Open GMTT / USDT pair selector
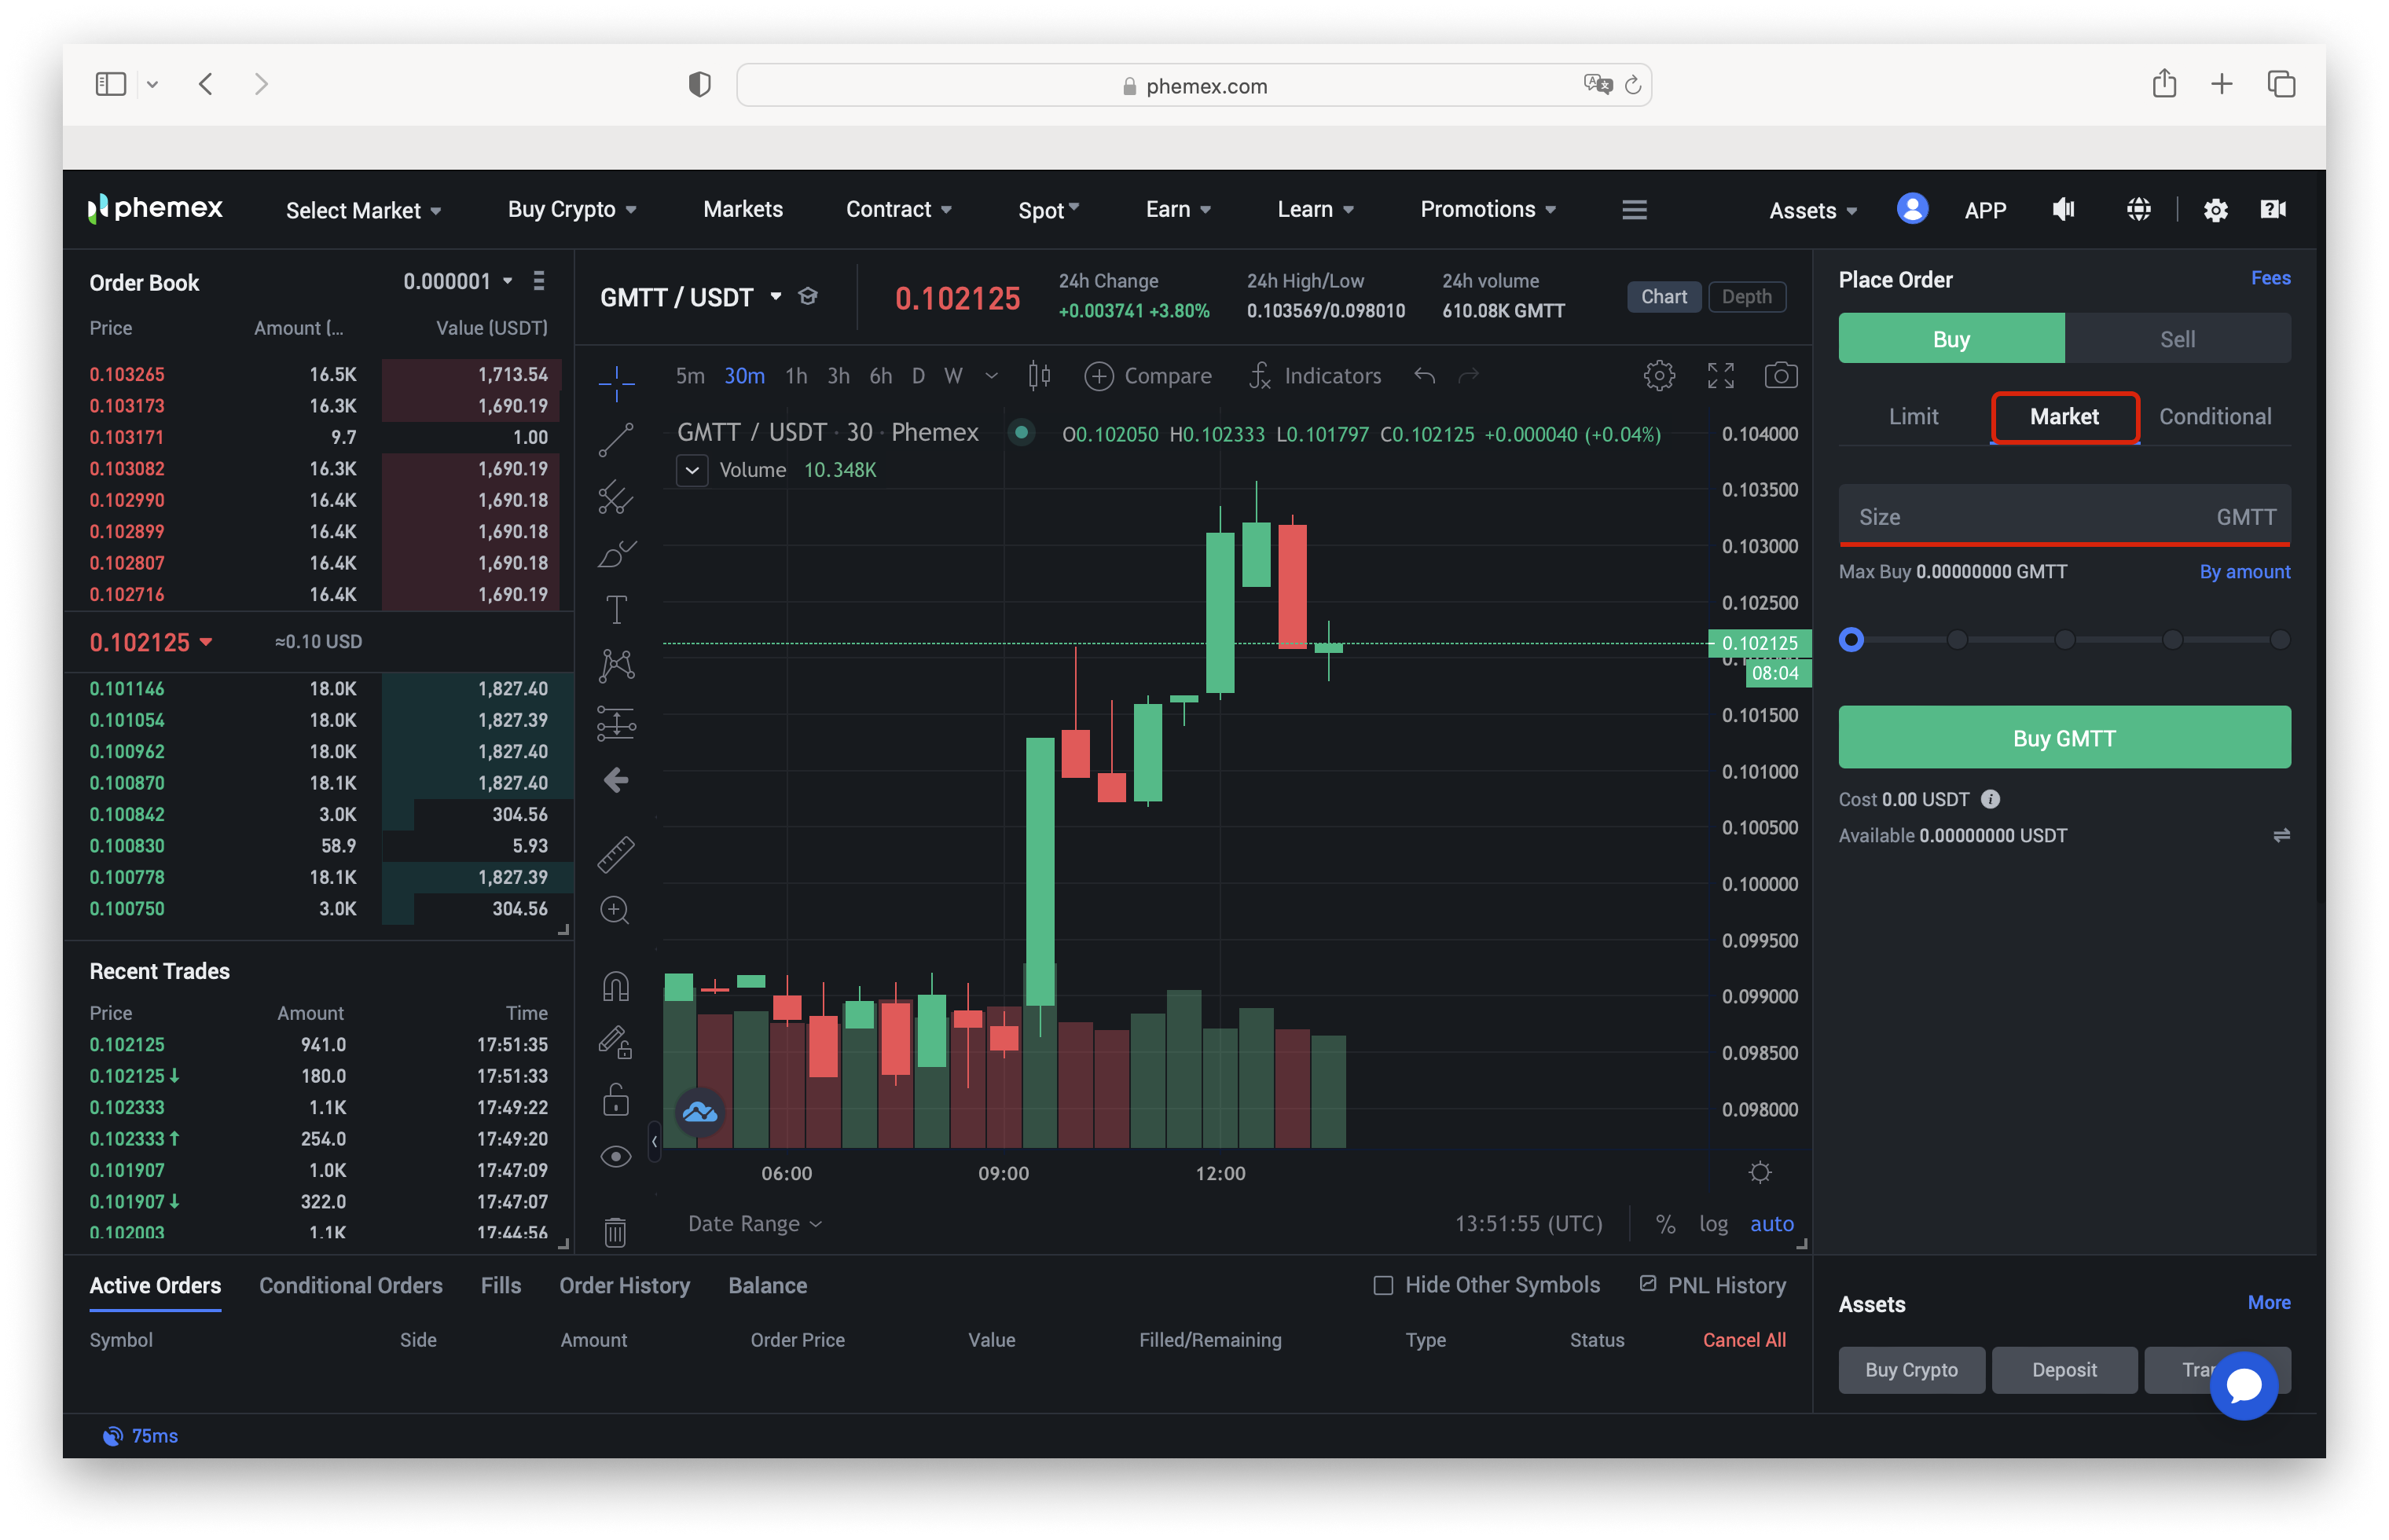Viewport: 2389px width, 1540px height. (690, 297)
